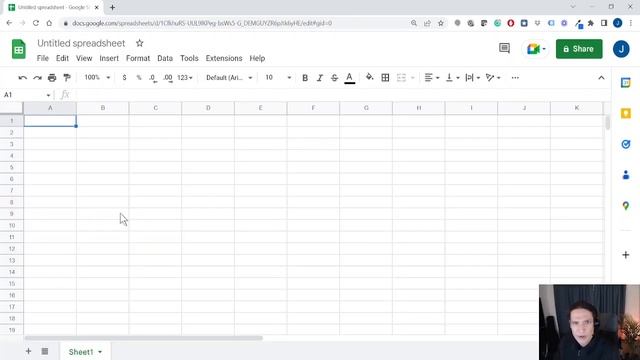
Task: Format as percent with % icon
Action: [139, 78]
